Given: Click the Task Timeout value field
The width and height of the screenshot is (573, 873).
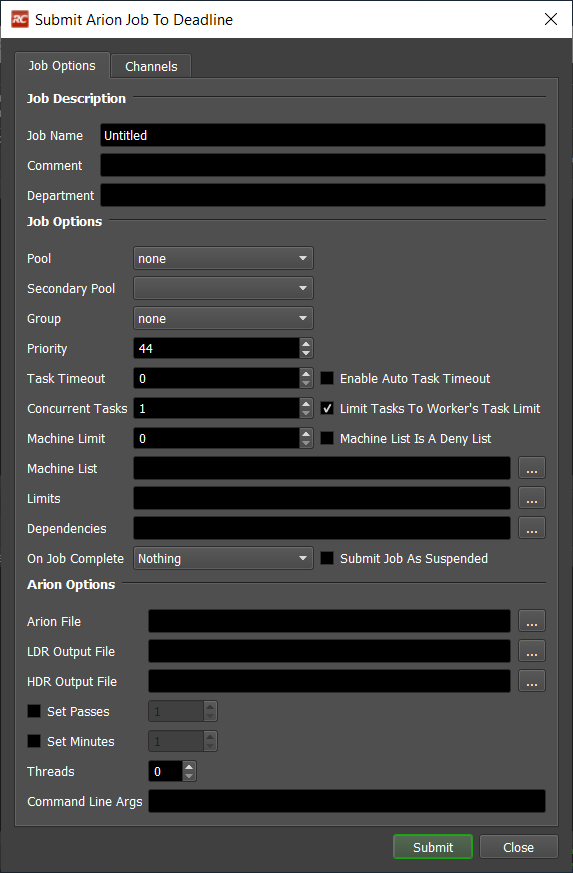Looking at the screenshot, I should [x=217, y=379].
